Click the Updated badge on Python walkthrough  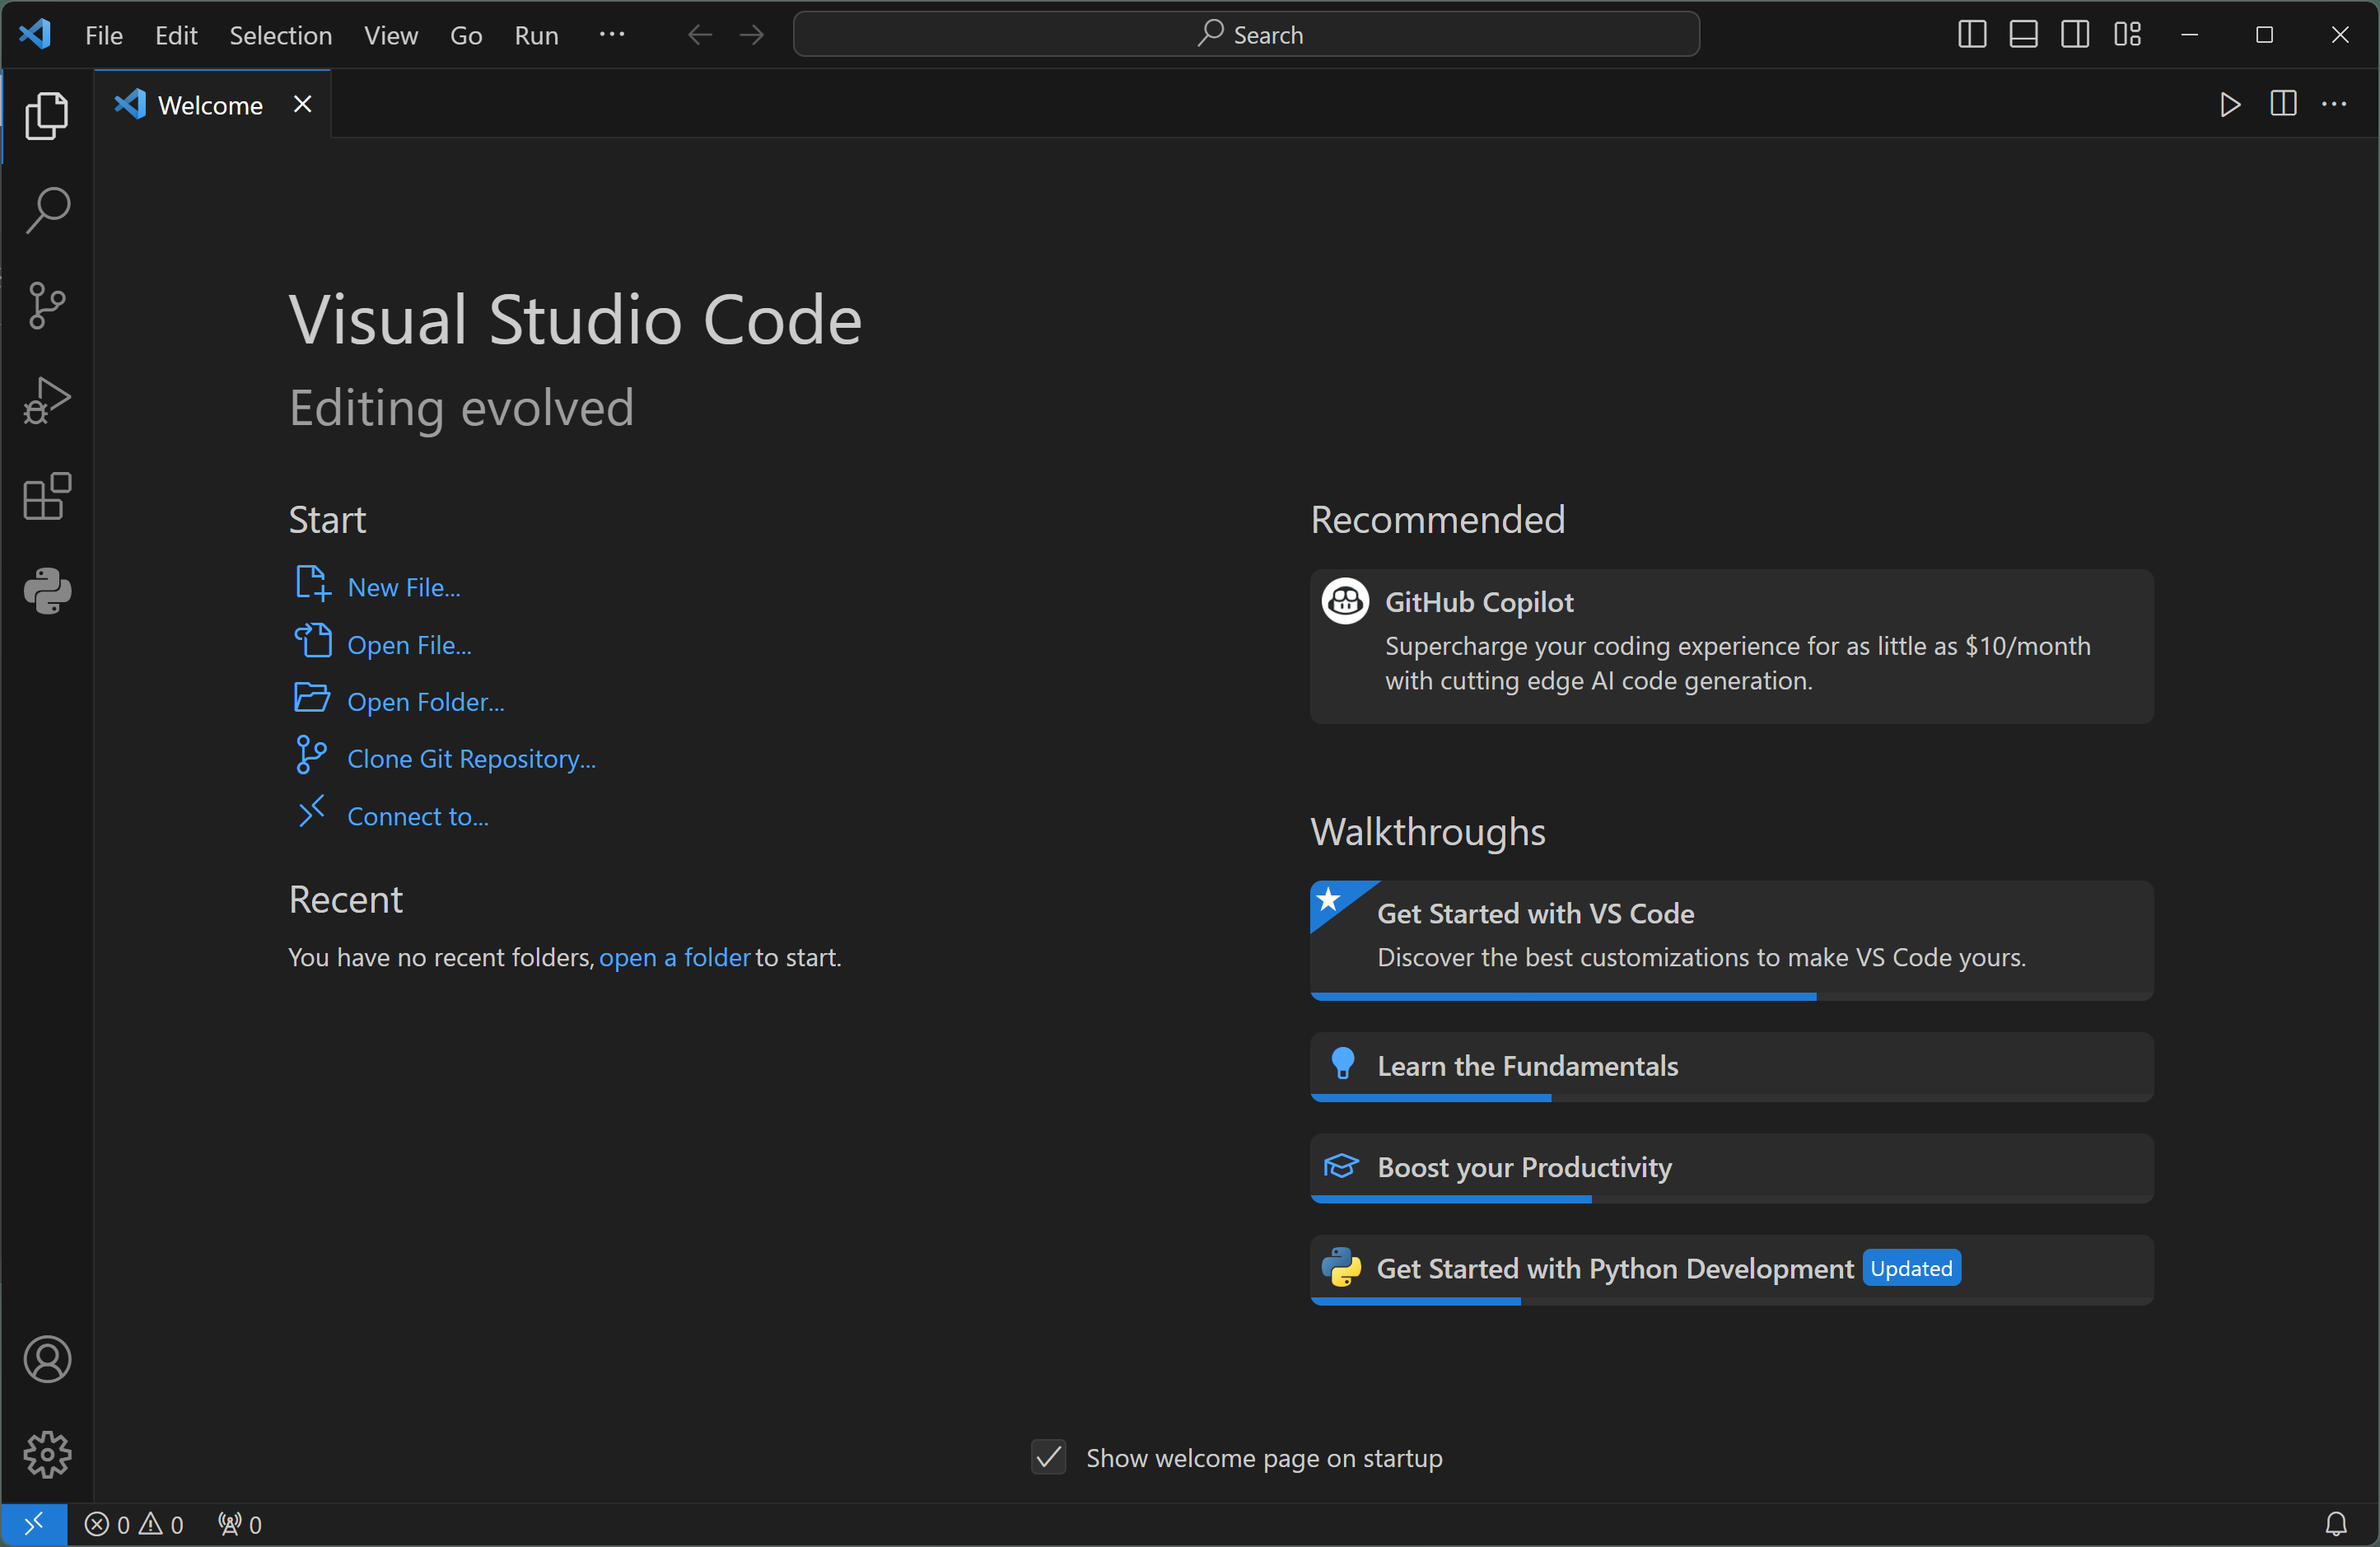pyautogui.click(x=1911, y=1268)
